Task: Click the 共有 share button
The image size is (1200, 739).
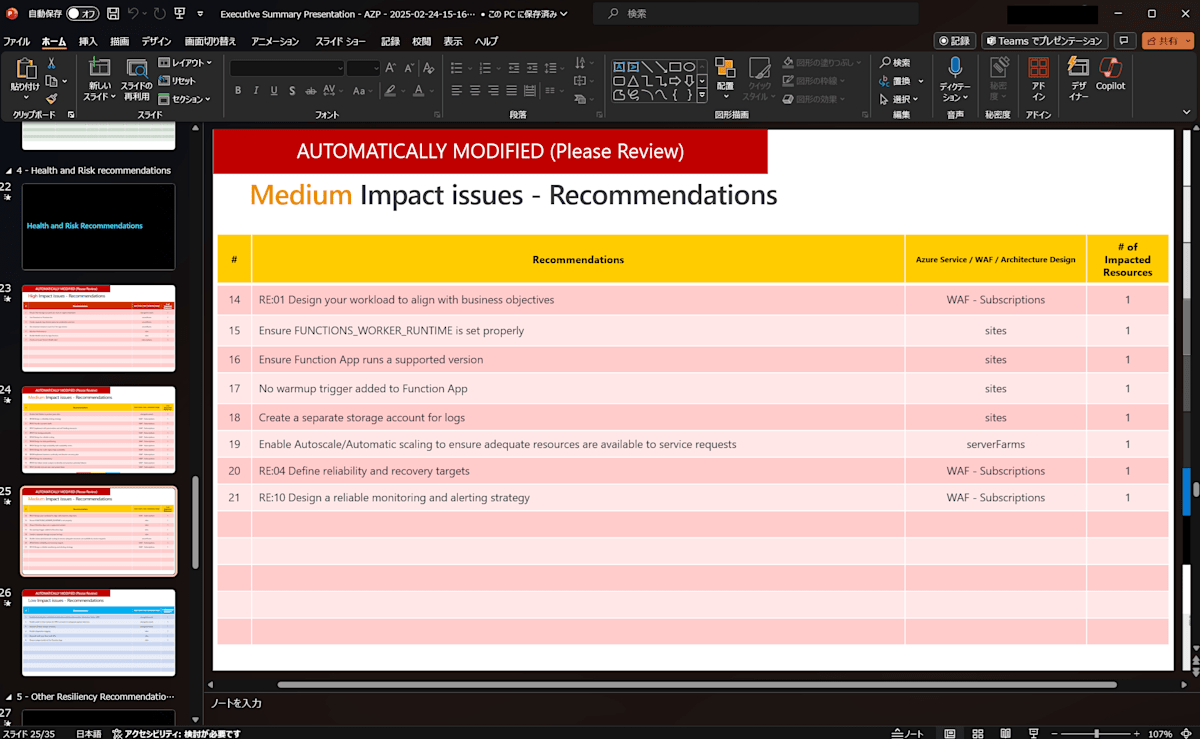Action: coord(1162,41)
